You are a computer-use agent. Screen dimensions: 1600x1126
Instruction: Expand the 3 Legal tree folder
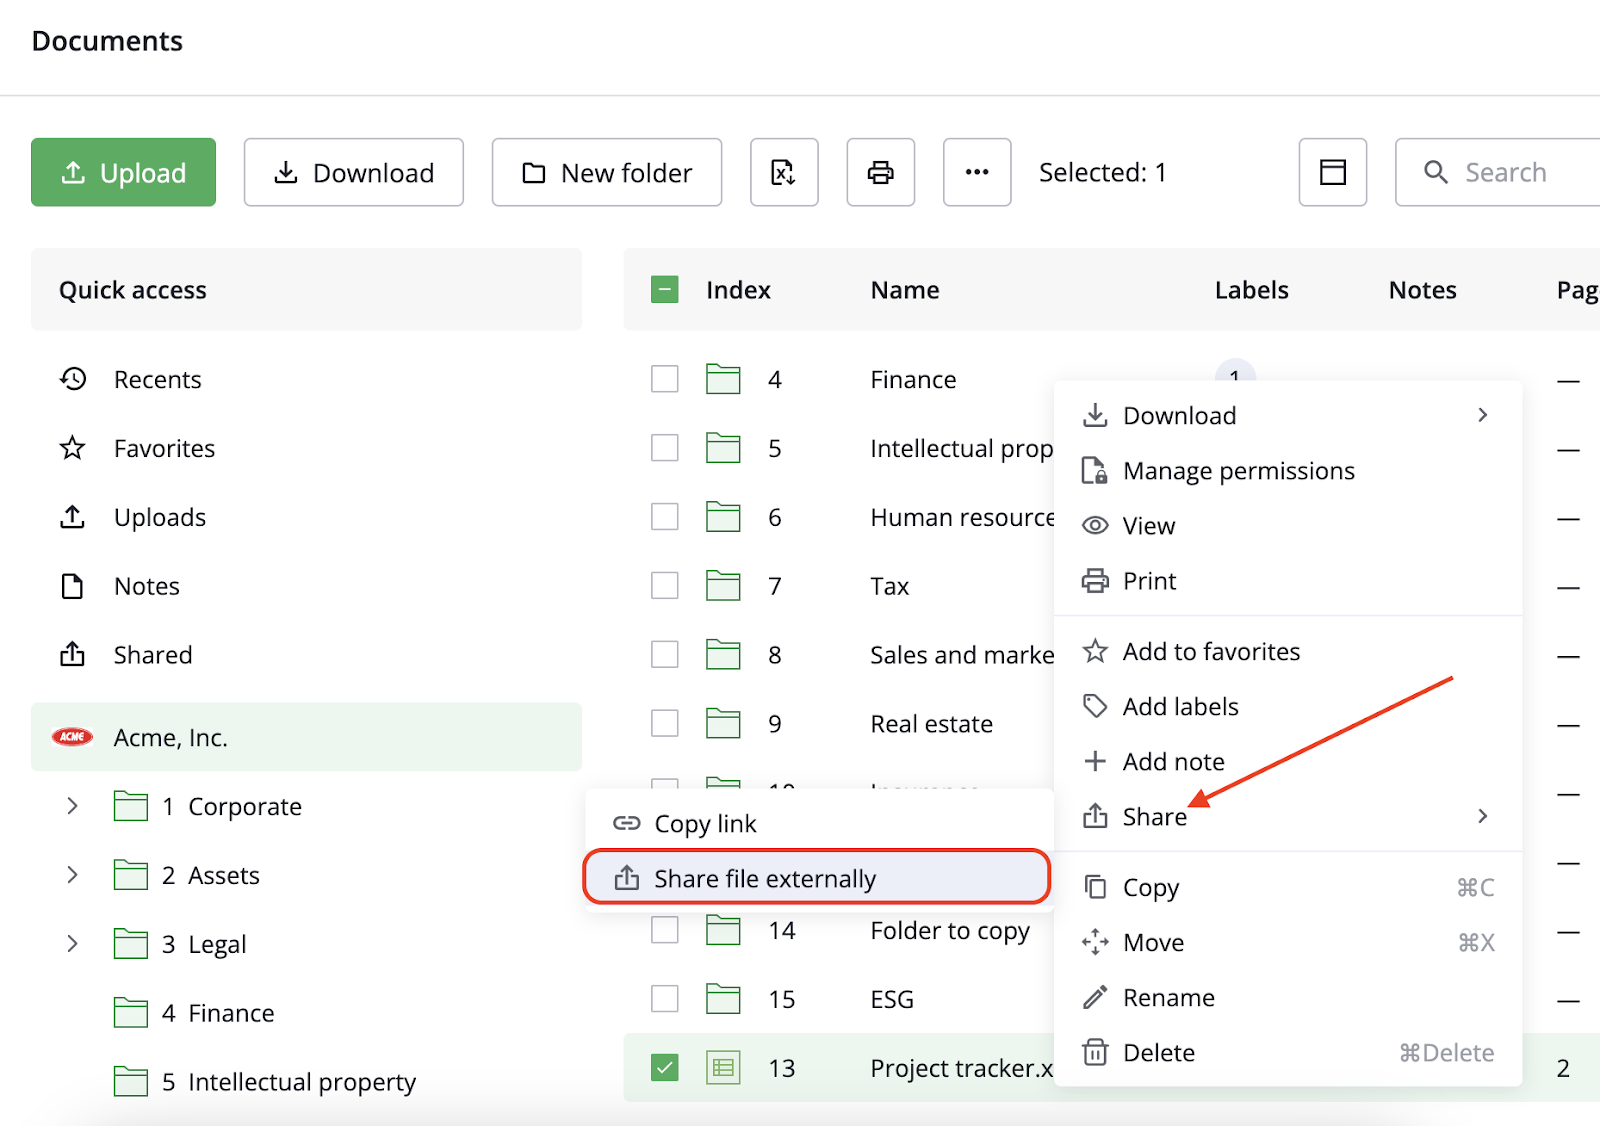(x=72, y=944)
